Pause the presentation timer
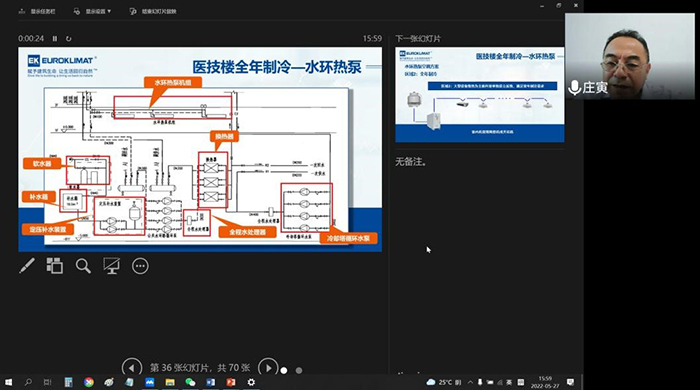700x390 pixels. (55, 39)
